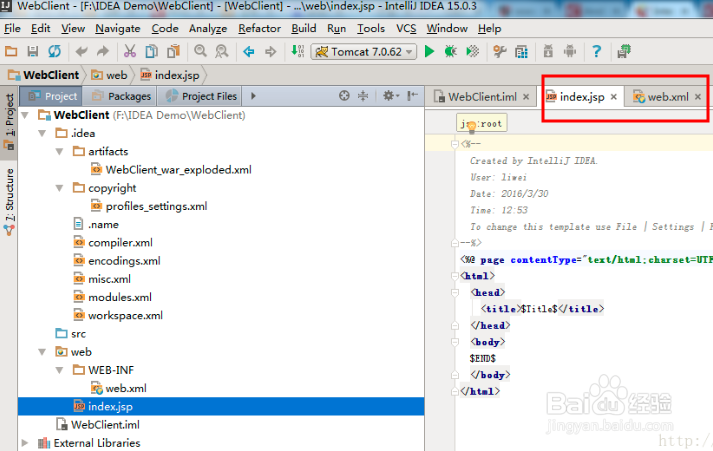
Task: Click the Open folder toolbar icon
Action: 11,51
